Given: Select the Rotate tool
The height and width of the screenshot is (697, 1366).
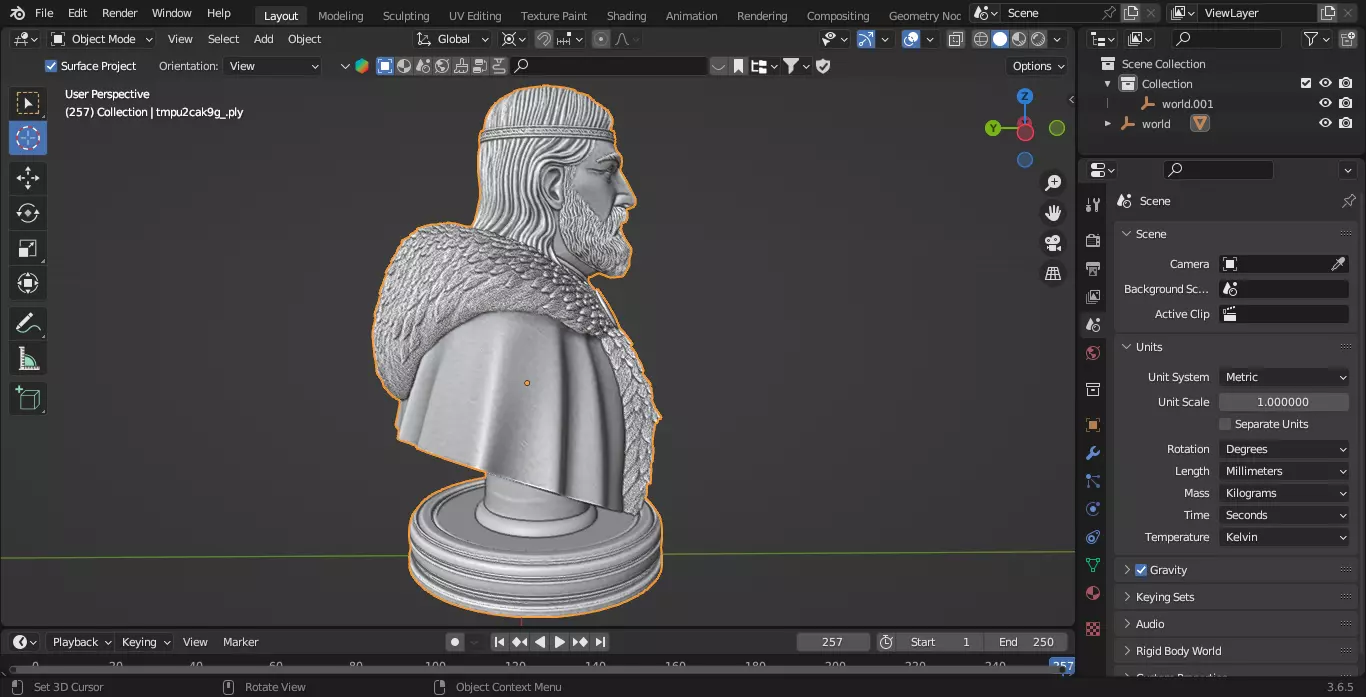Looking at the screenshot, I should pos(28,213).
